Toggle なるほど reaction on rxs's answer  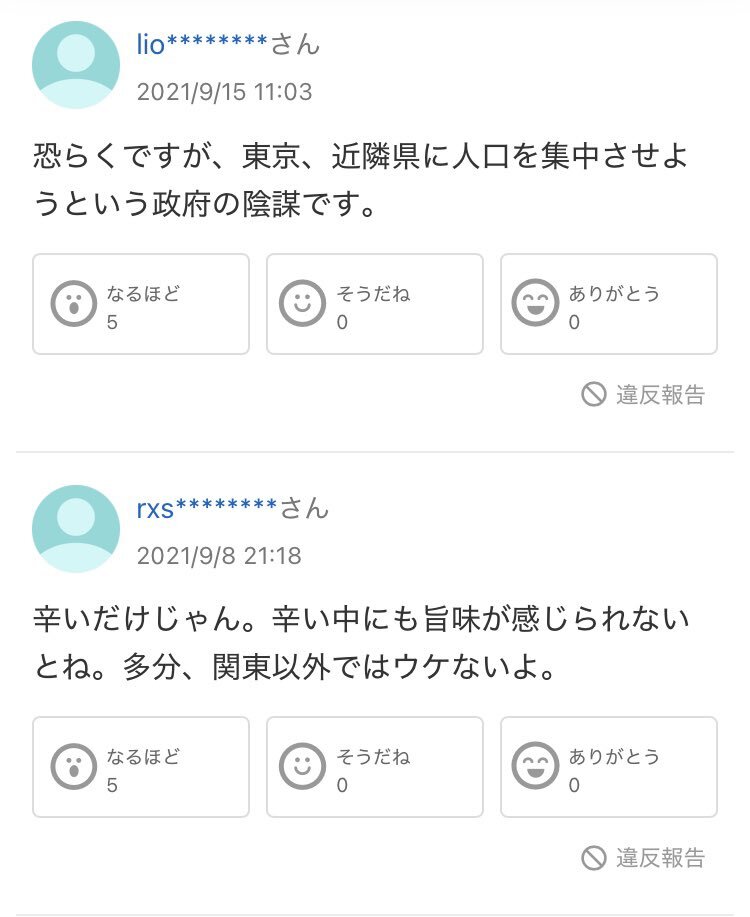141,767
